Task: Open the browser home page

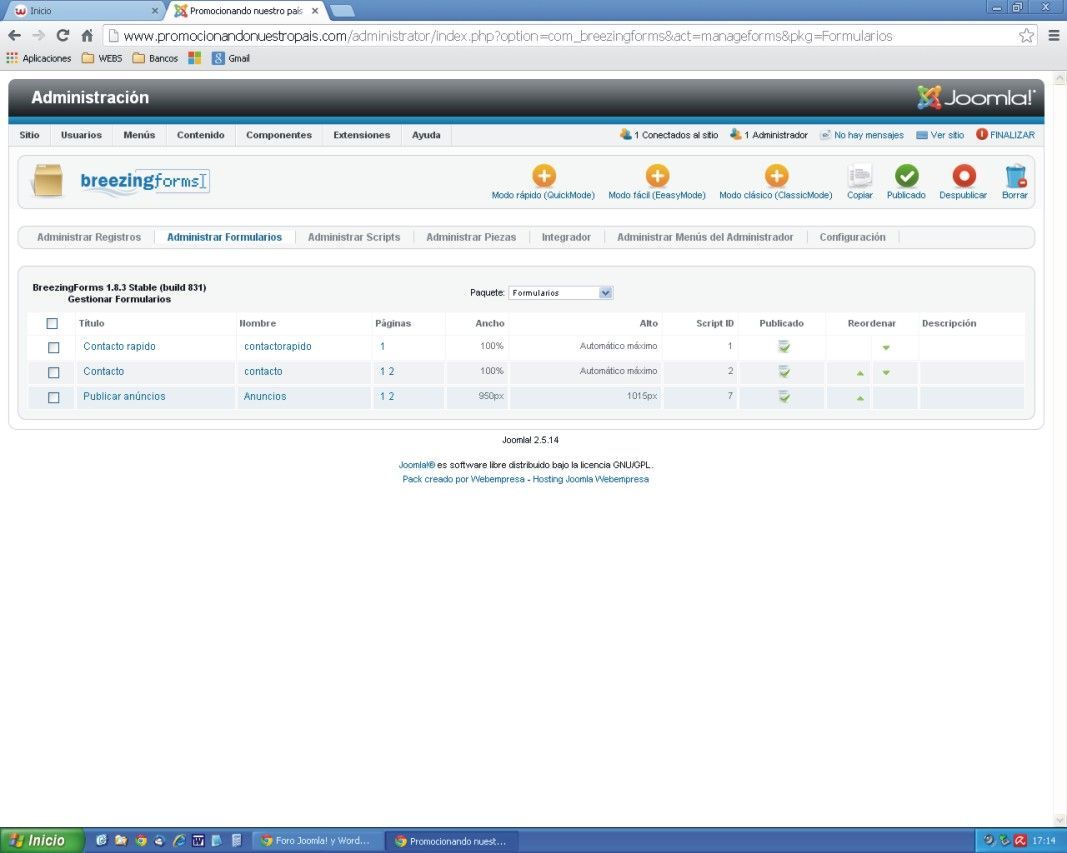Action: pos(87,35)
